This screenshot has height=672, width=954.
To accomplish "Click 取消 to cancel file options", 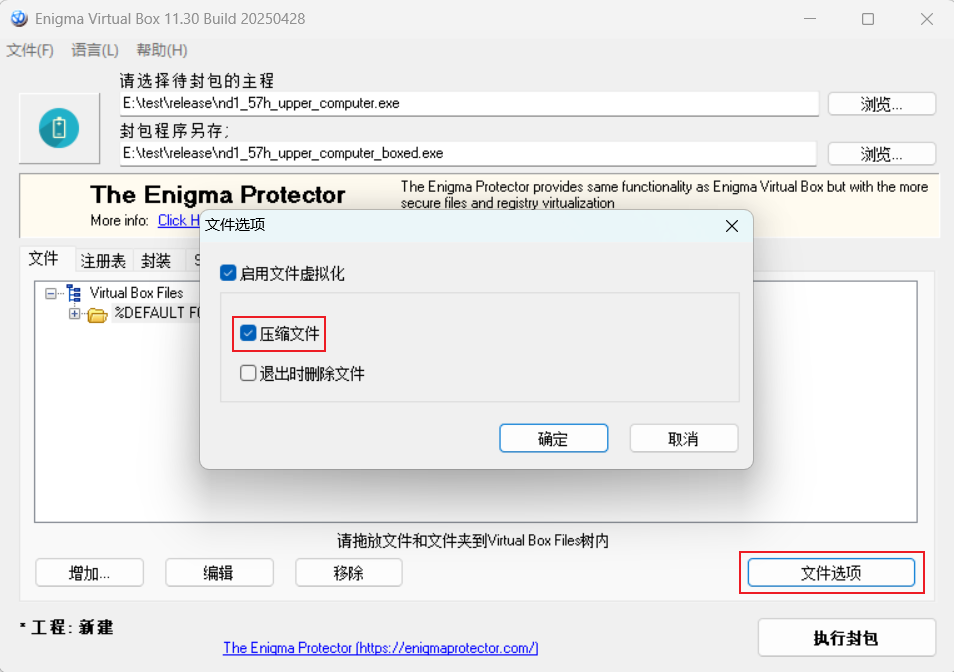I will 684,438.
